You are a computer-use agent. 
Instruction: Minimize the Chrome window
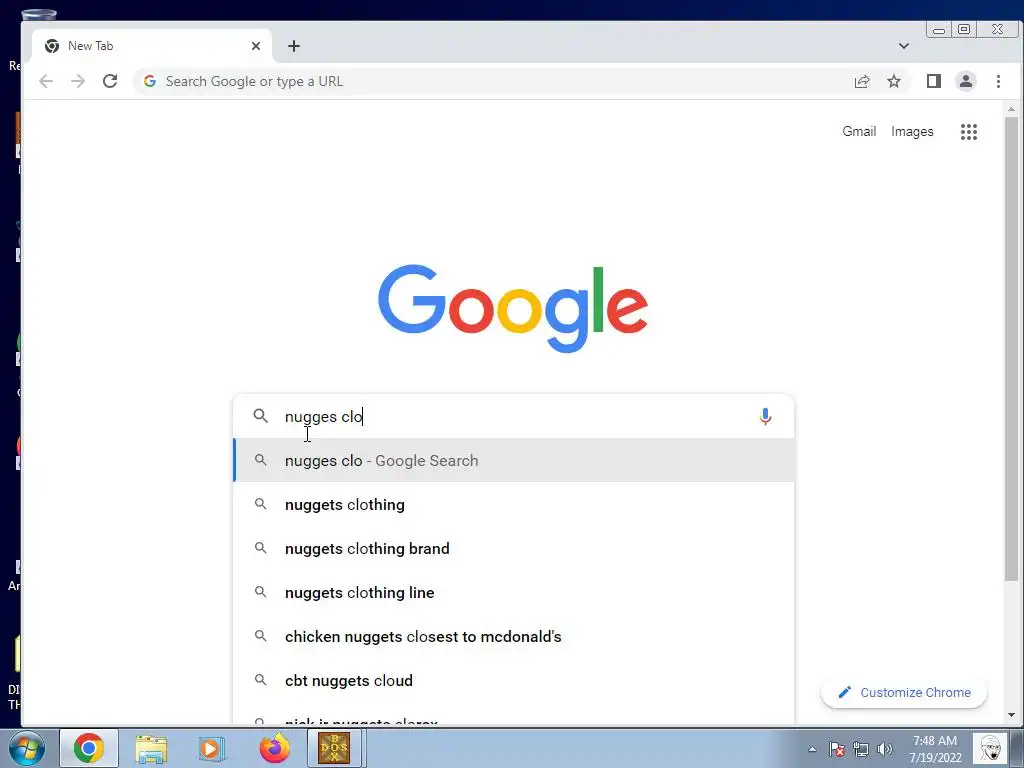[938, 30]
